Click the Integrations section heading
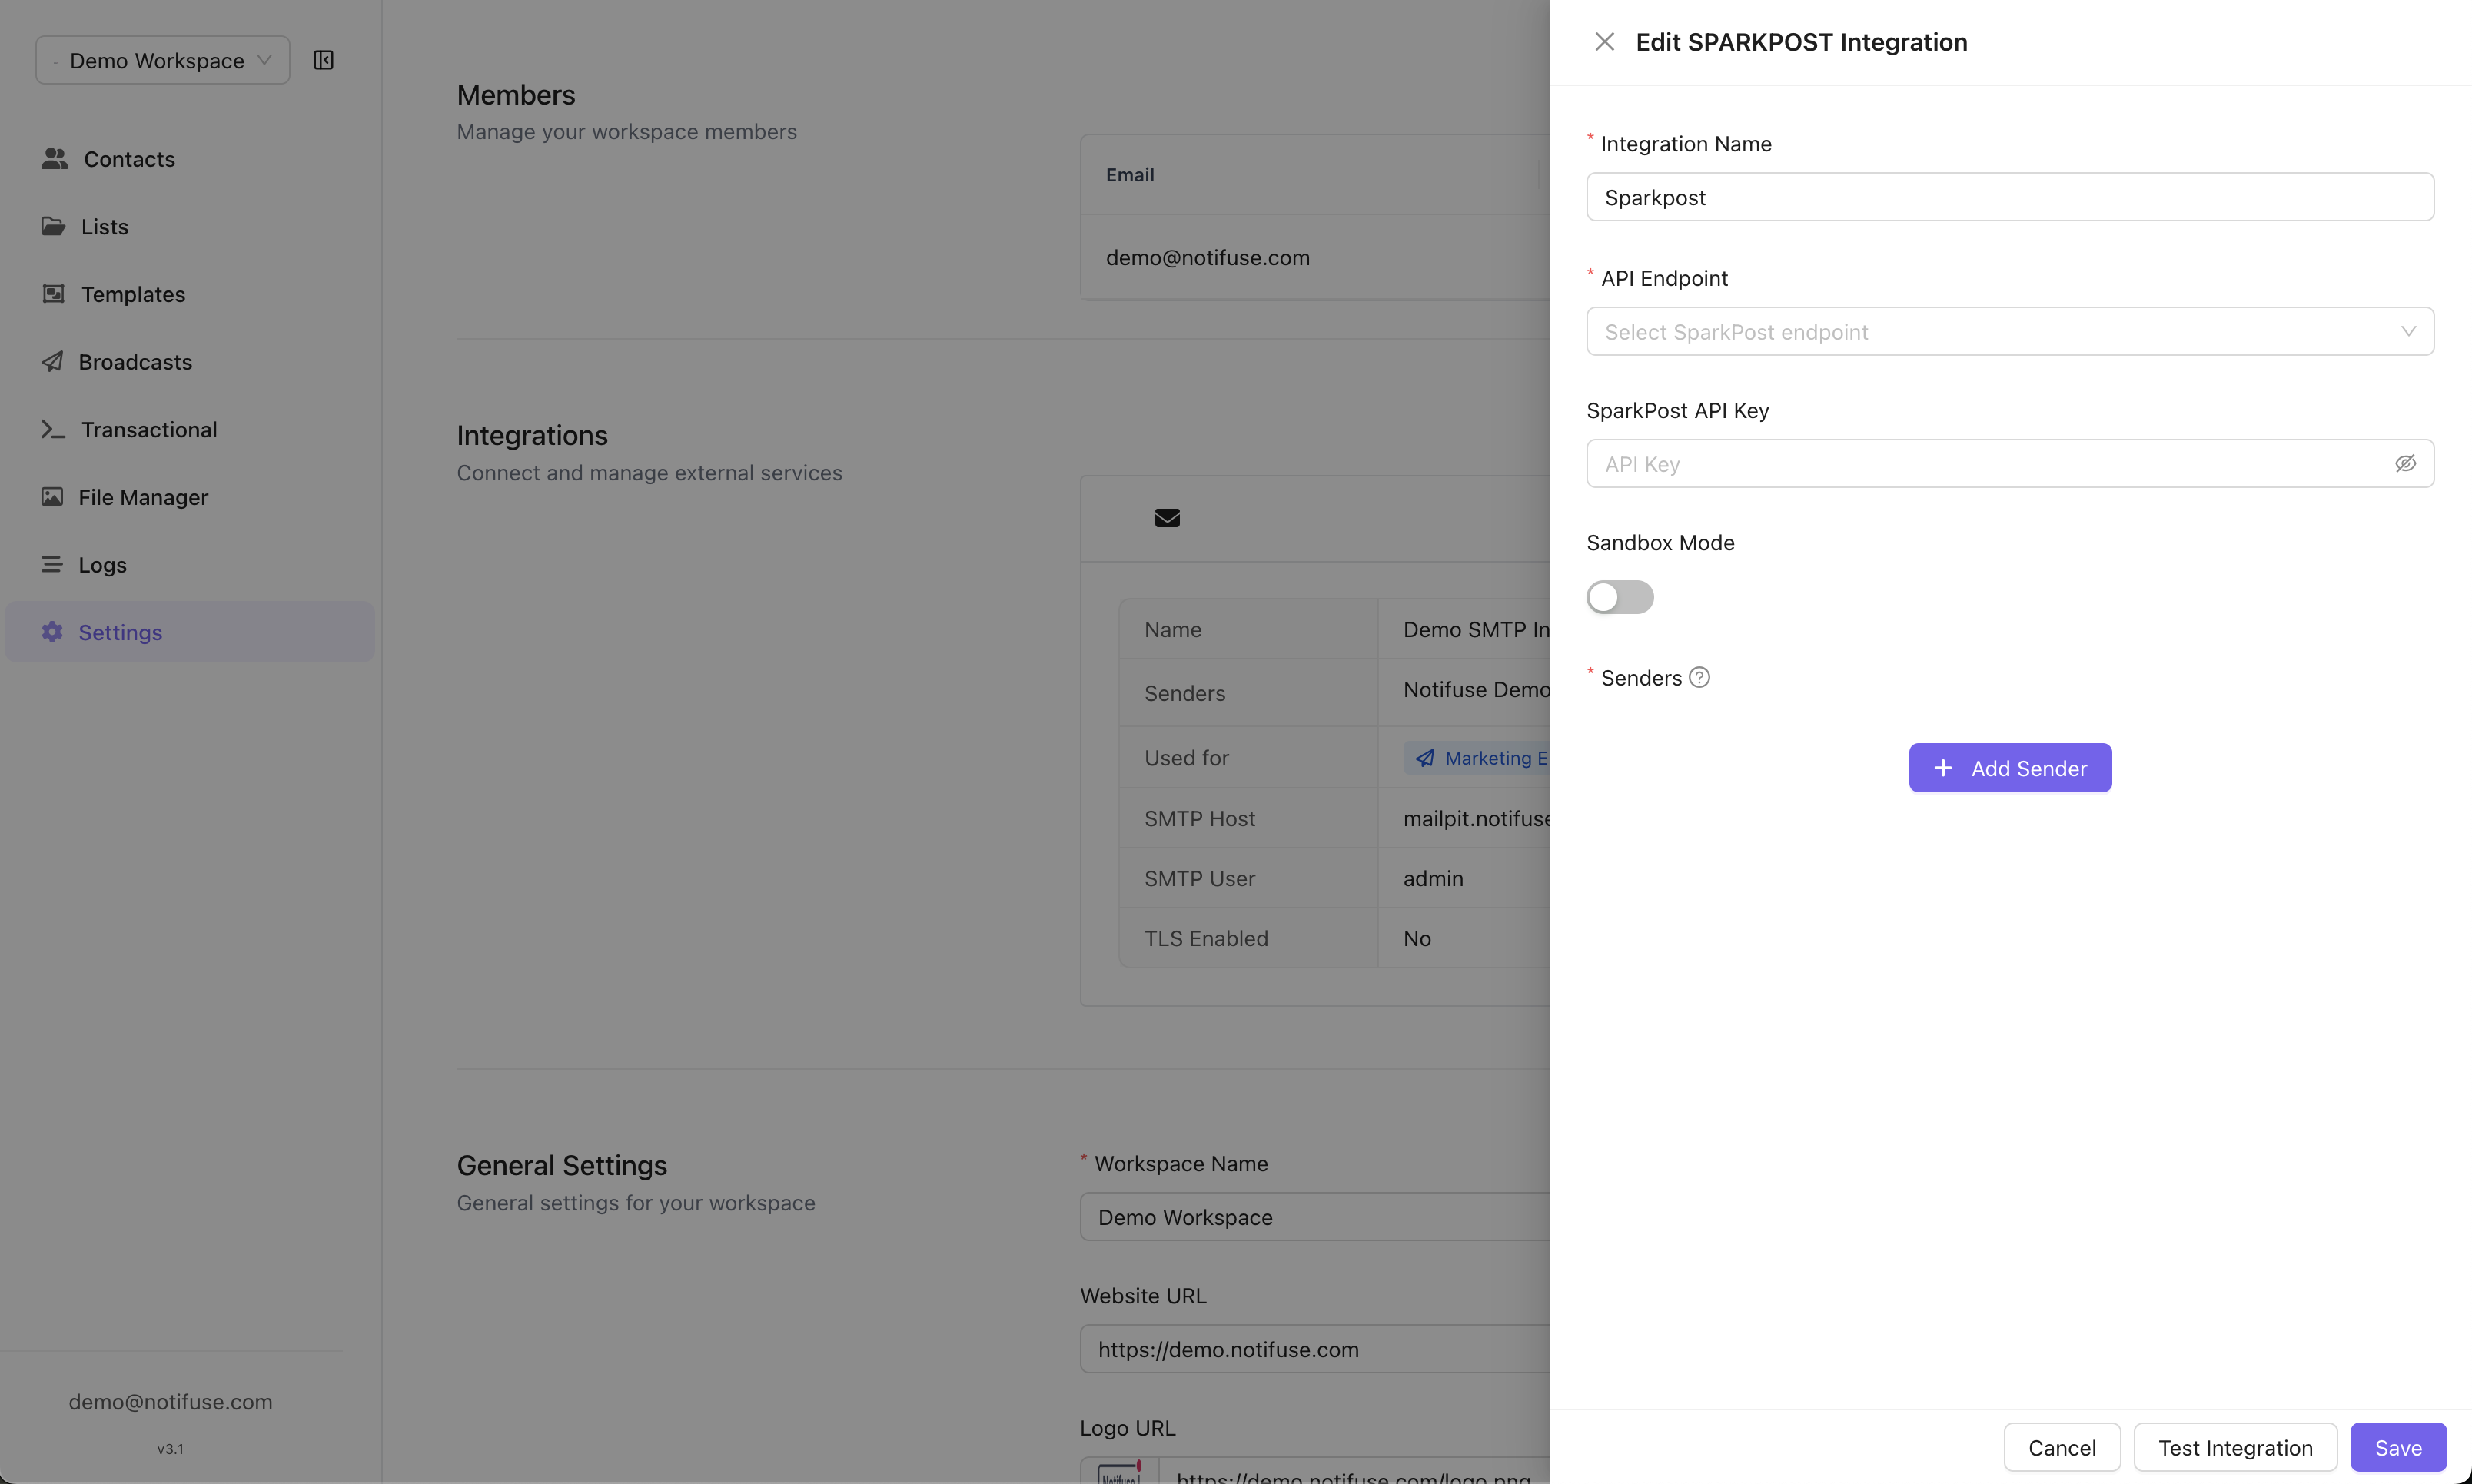 click(x=532, y=435)
